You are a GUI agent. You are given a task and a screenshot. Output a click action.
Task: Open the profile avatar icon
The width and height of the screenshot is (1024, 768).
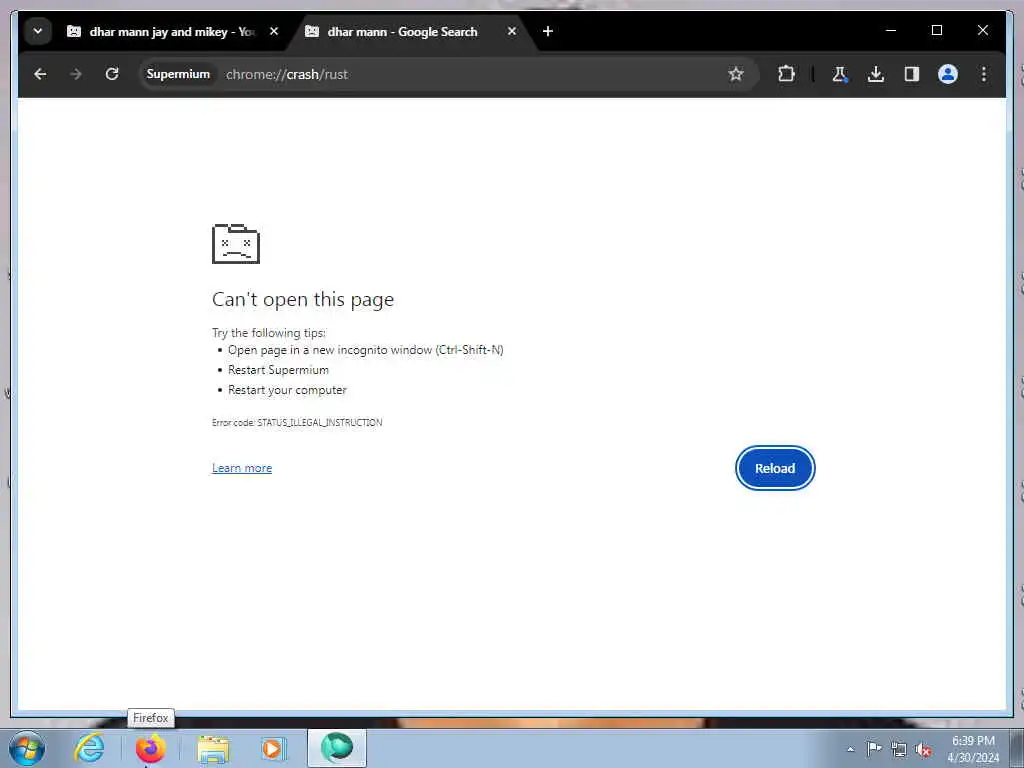948,74
